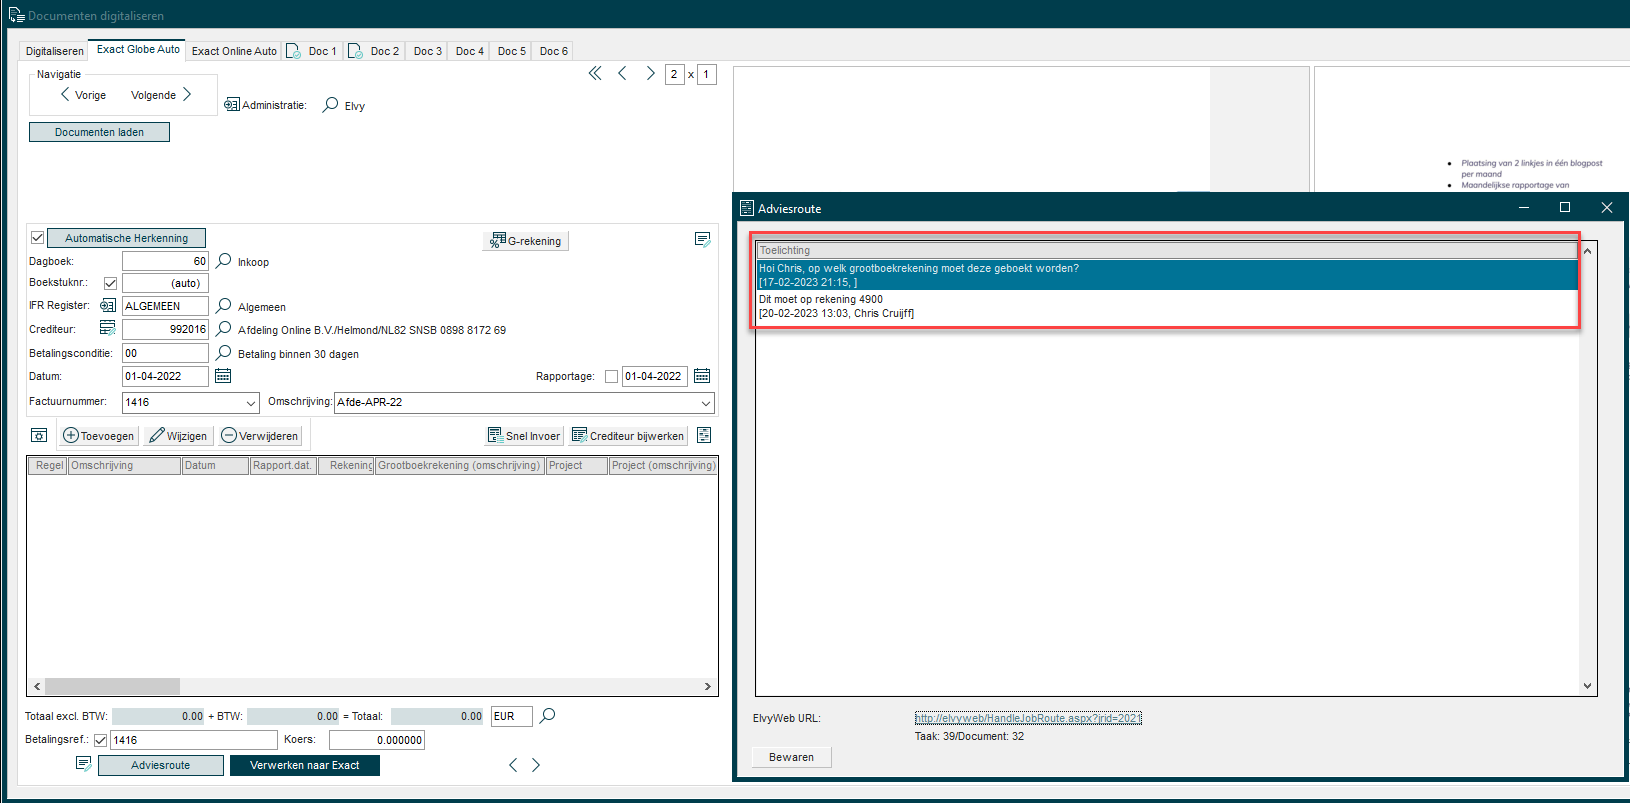This screenshot has width=1630, height=803.
Task: Switch to the Digitaliseren tab
Action: (x=54, y=51)
